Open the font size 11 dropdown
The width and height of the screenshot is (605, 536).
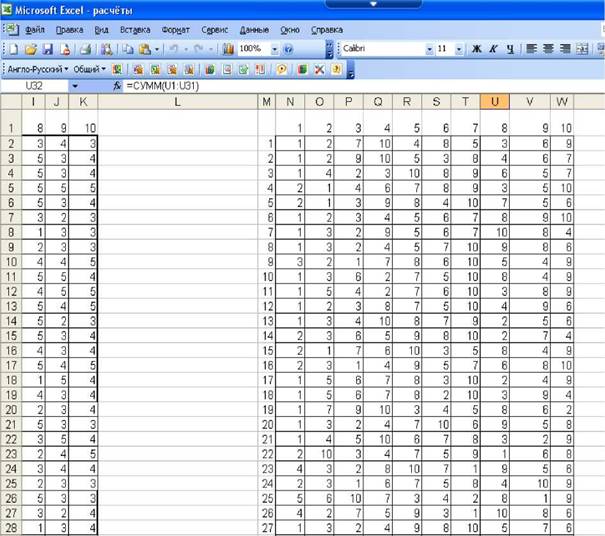tap(459, 49)
